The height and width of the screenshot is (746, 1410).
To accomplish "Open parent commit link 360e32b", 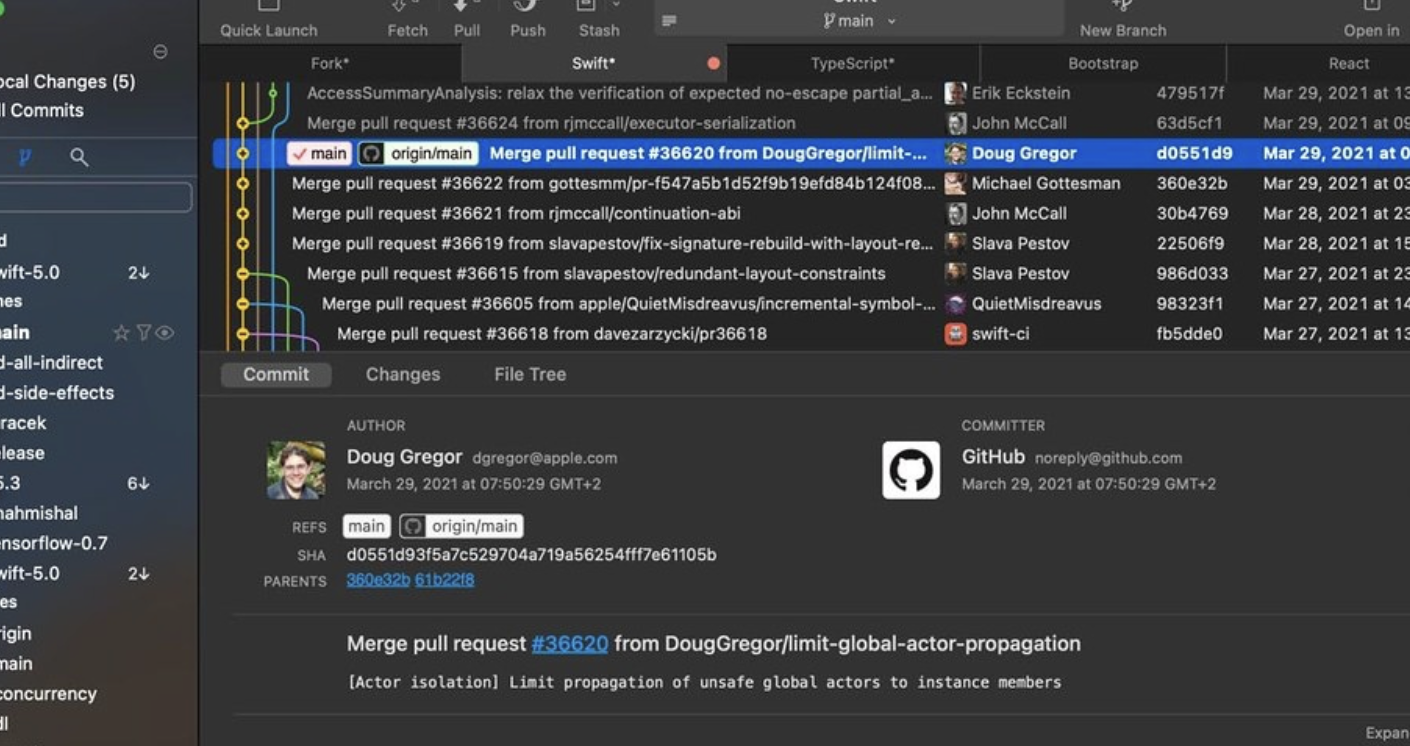I will coord(376,577).
